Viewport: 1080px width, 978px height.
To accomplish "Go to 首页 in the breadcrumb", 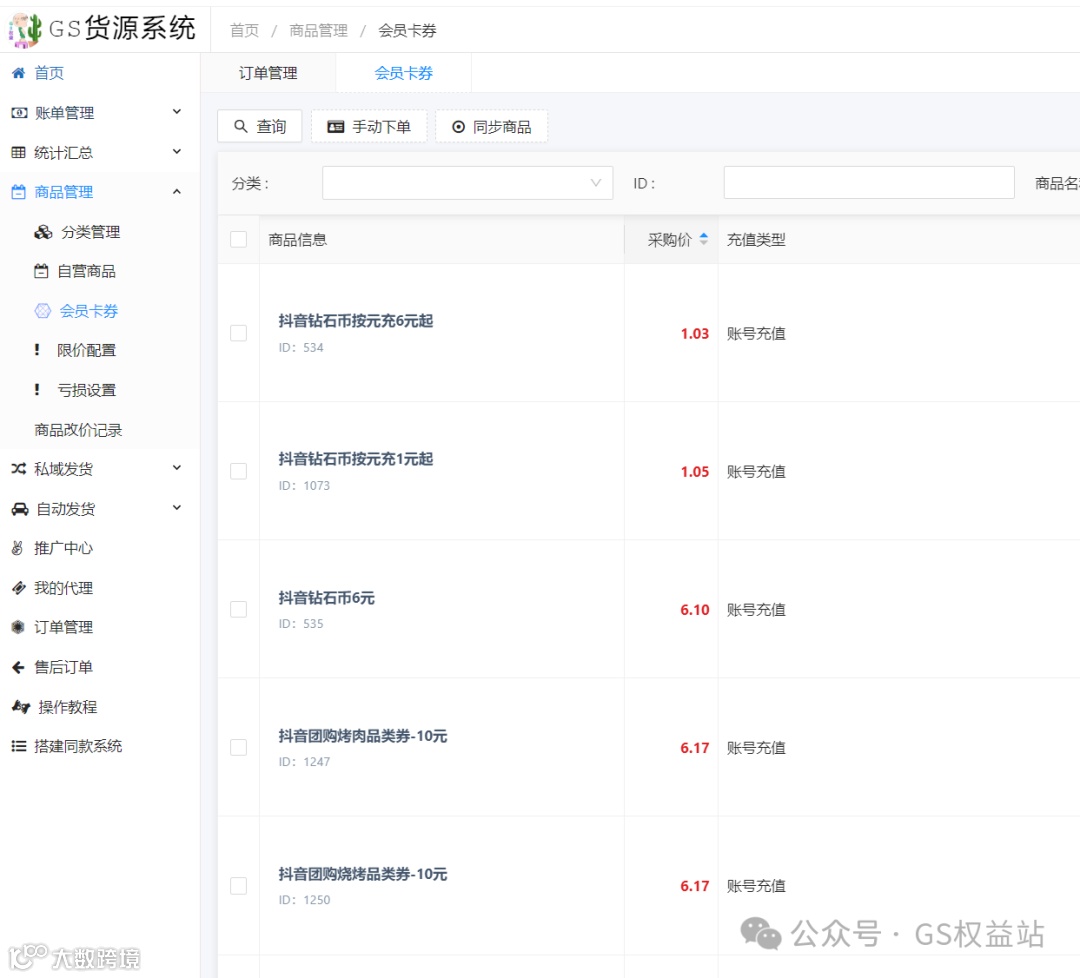I will click(x=245, y=30).
